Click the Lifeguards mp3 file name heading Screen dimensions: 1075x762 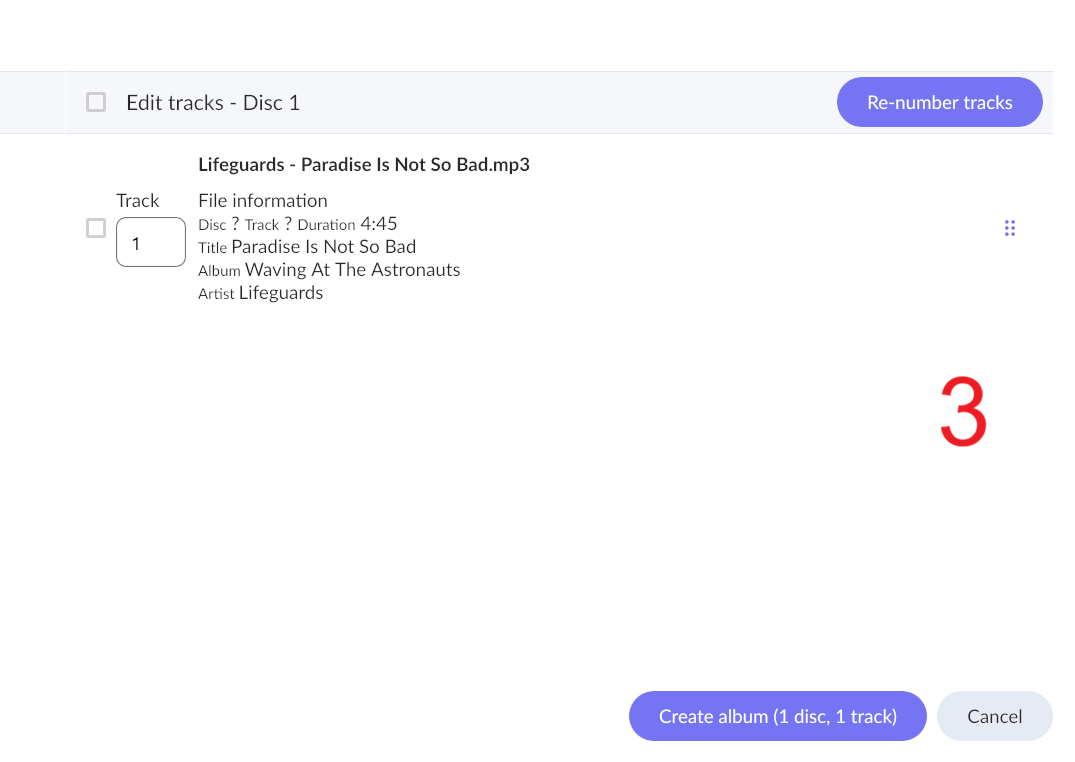(364, 165)
